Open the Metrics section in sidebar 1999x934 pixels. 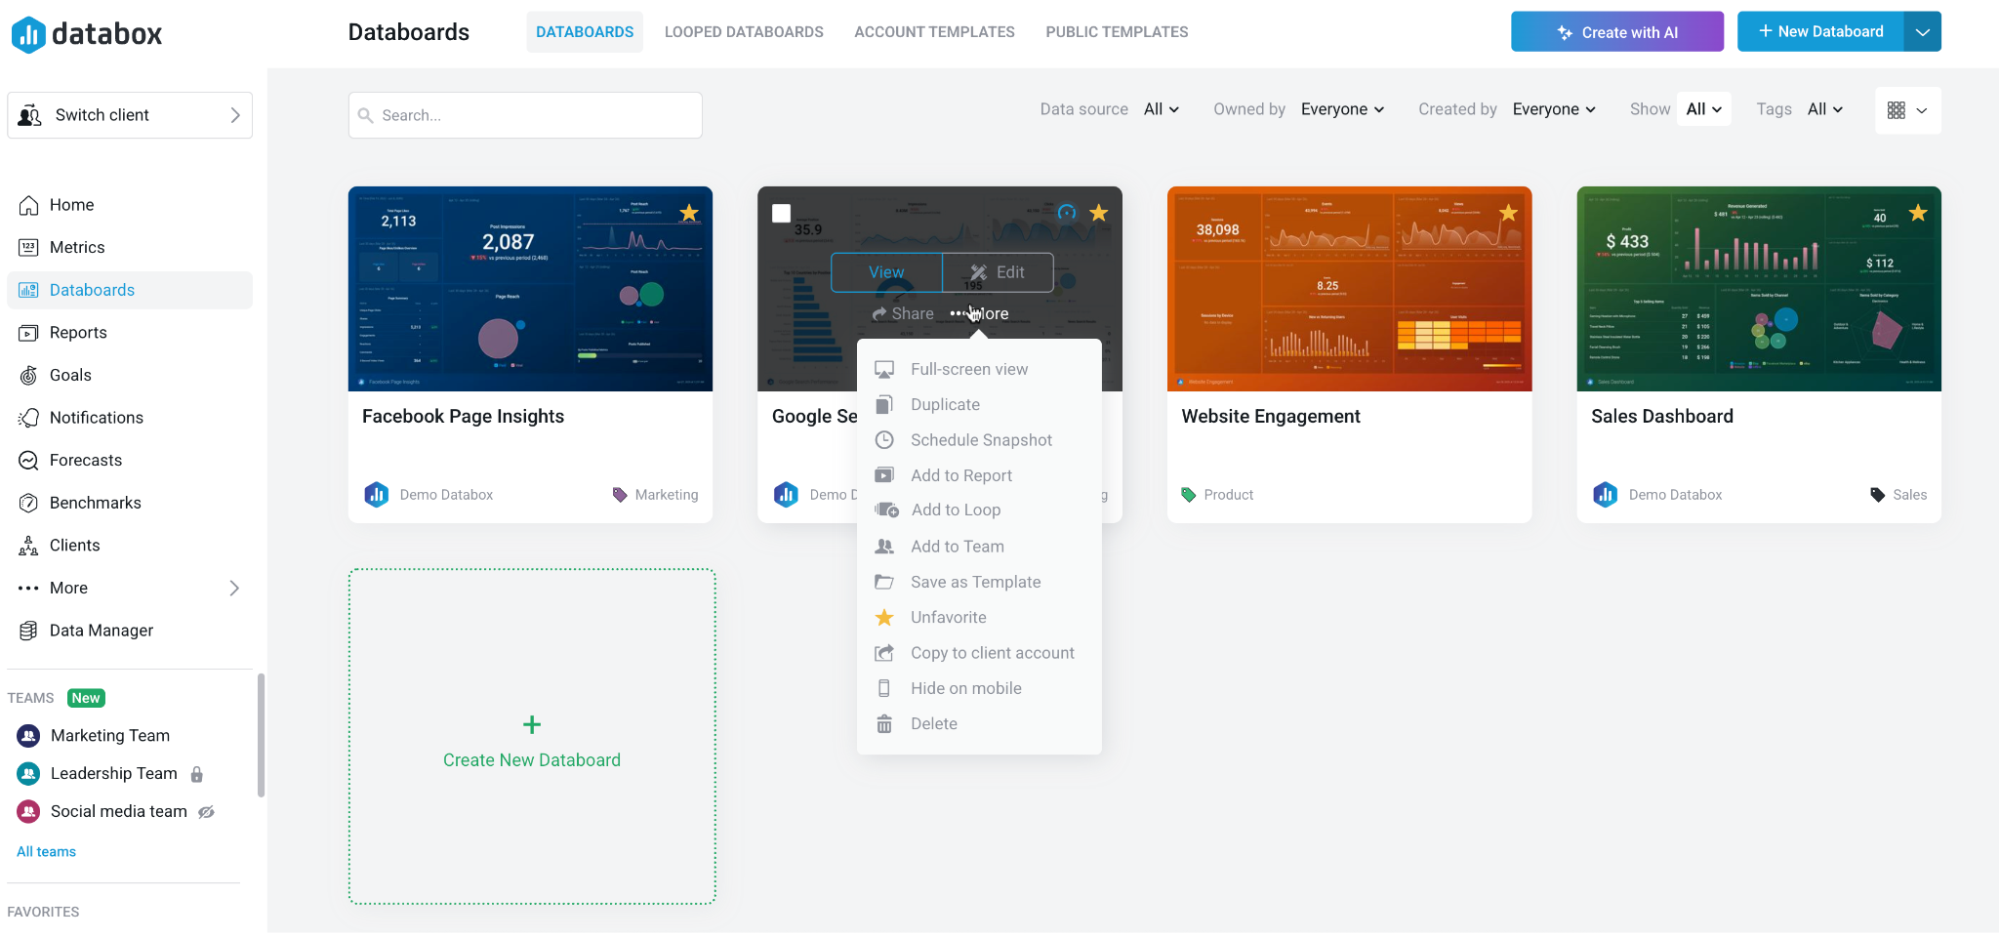click(77, 247)
